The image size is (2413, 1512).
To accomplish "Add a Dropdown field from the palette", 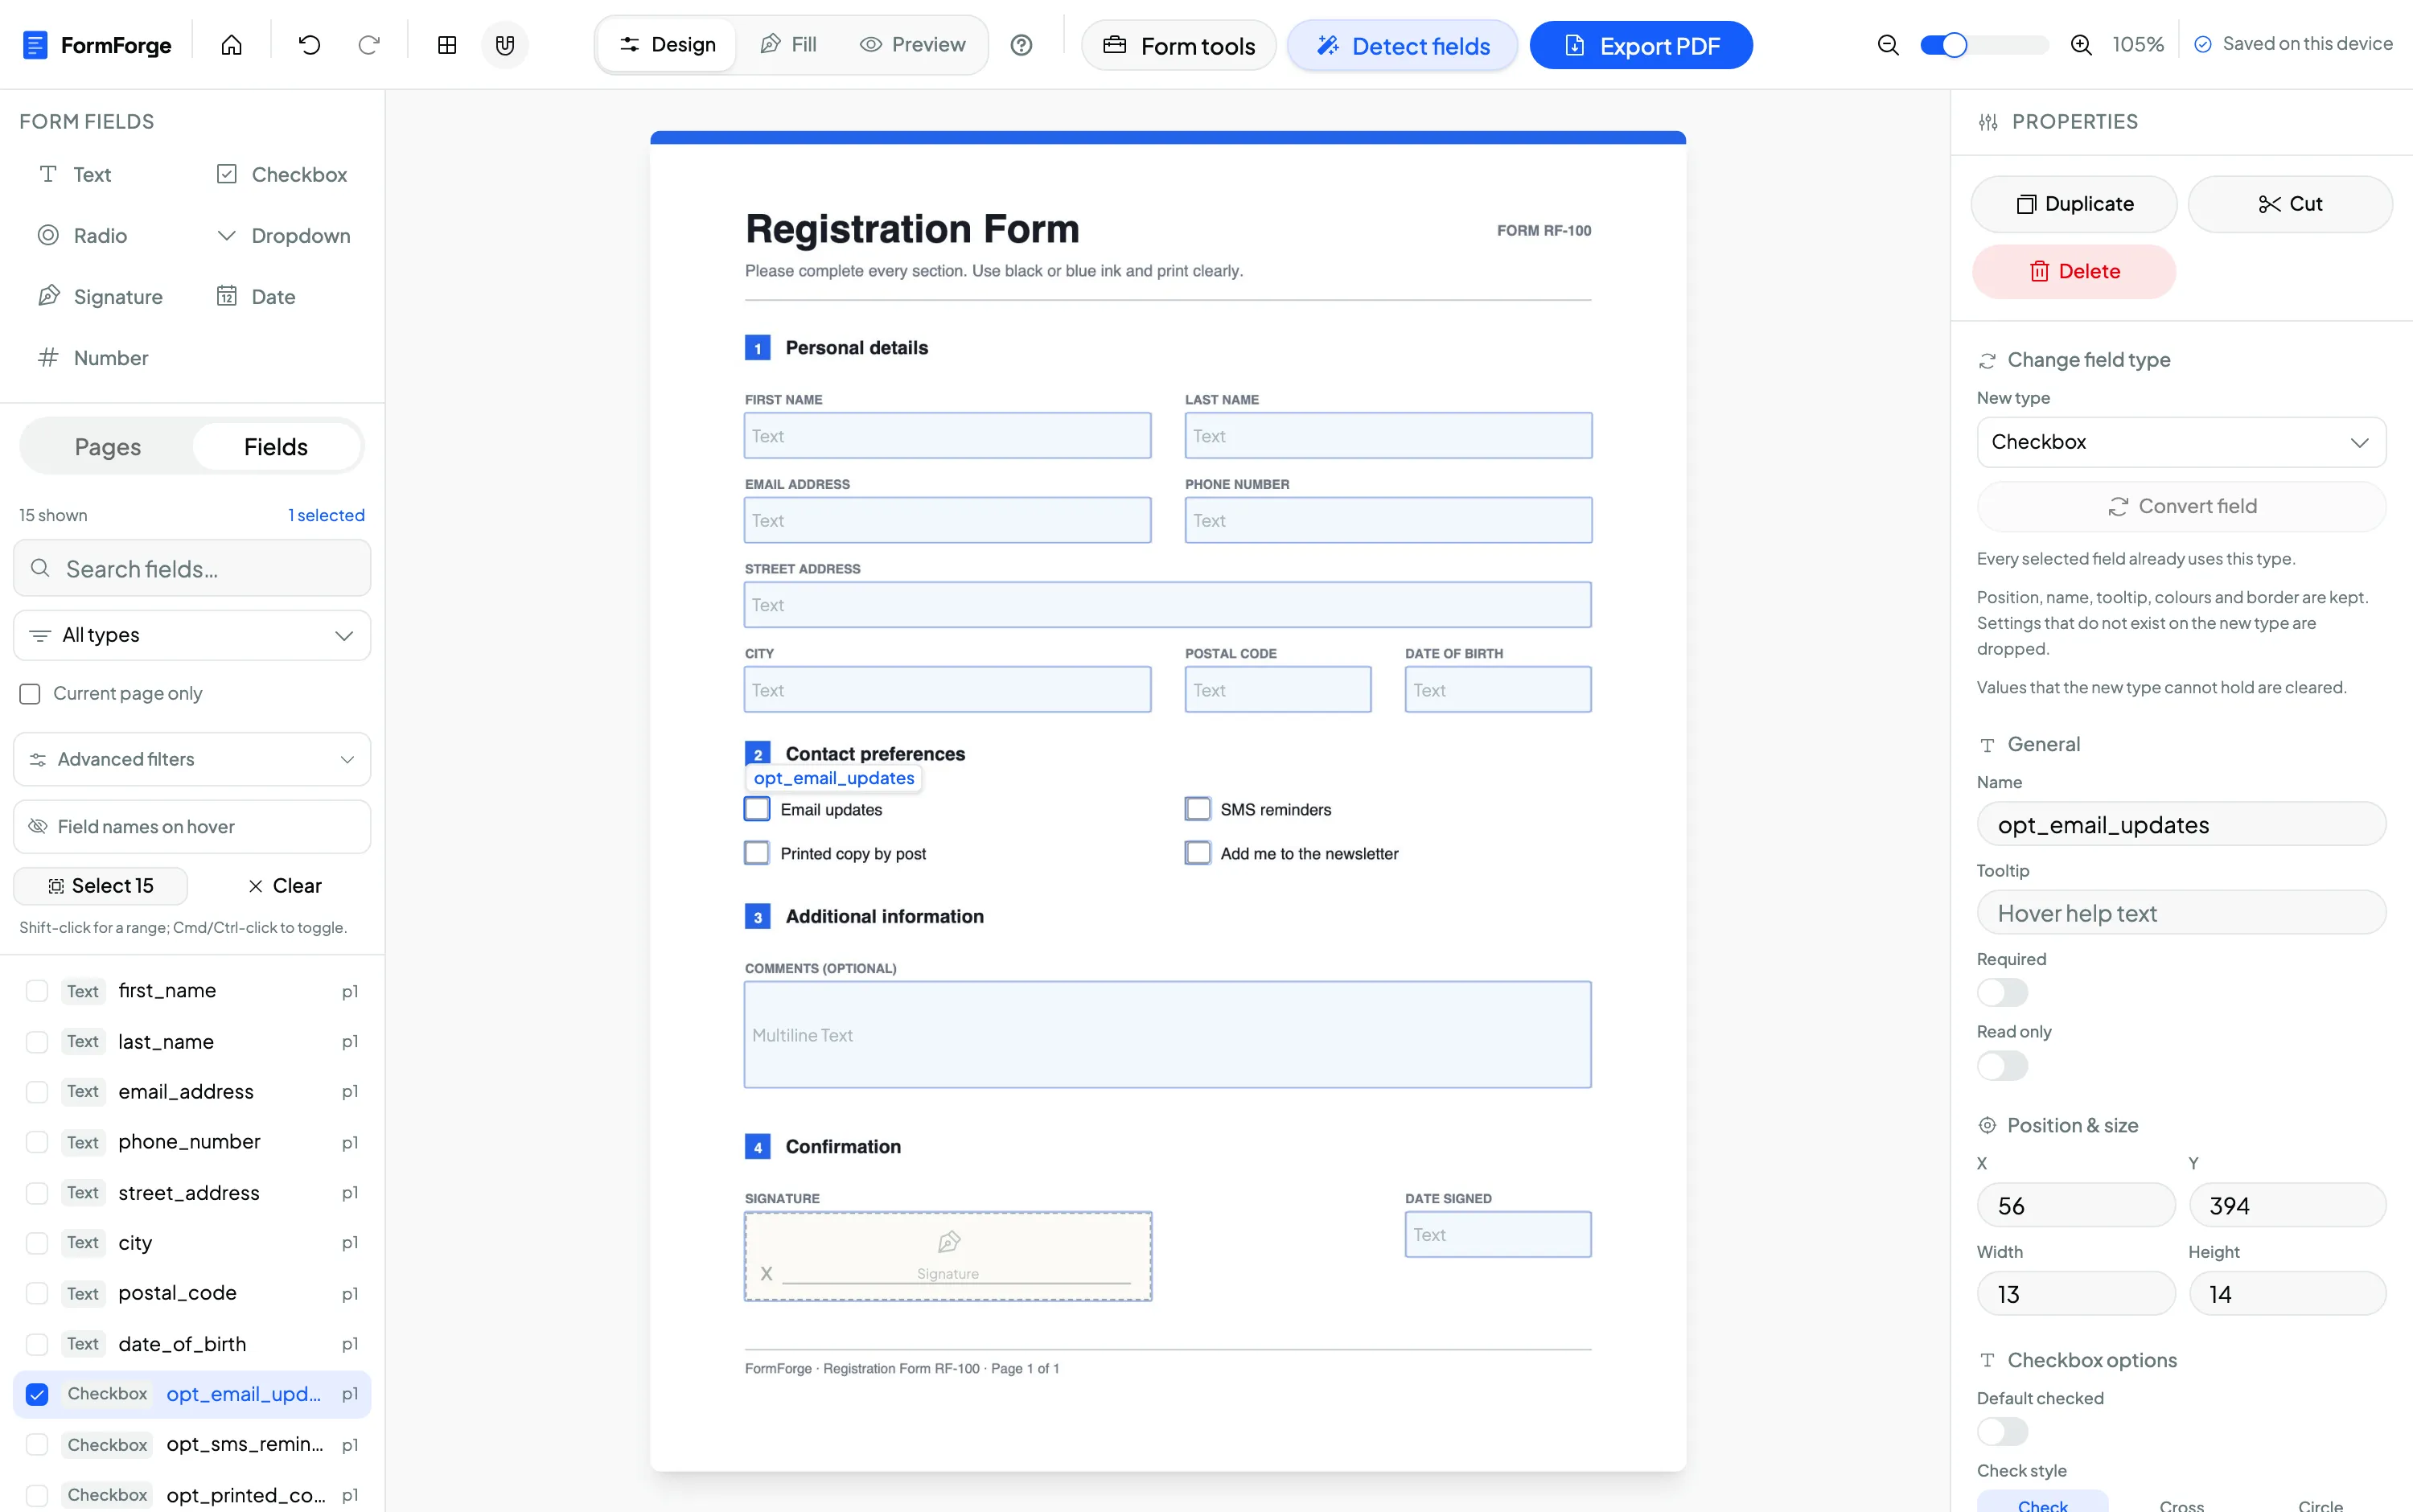I will pos(282,236).
